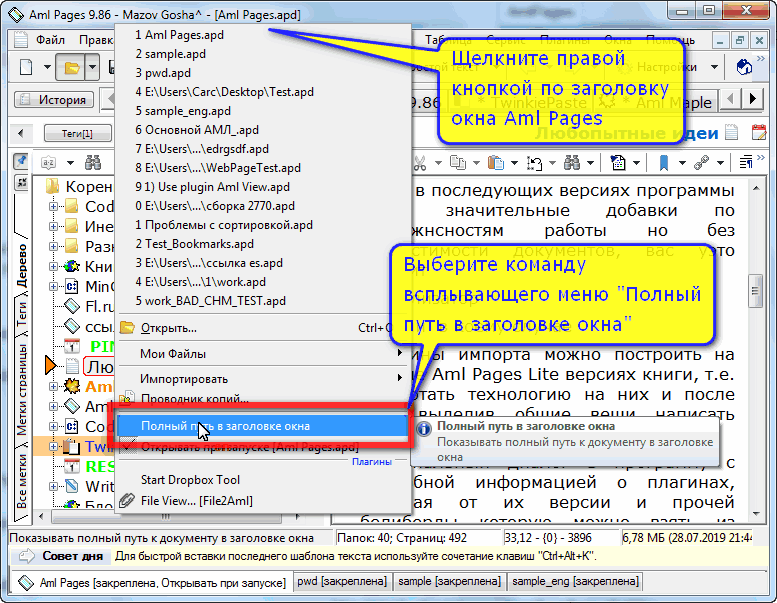Click the editor scrollbar down arrow
This screenshot has height=603, width=777.
click(x=756, y=514)
